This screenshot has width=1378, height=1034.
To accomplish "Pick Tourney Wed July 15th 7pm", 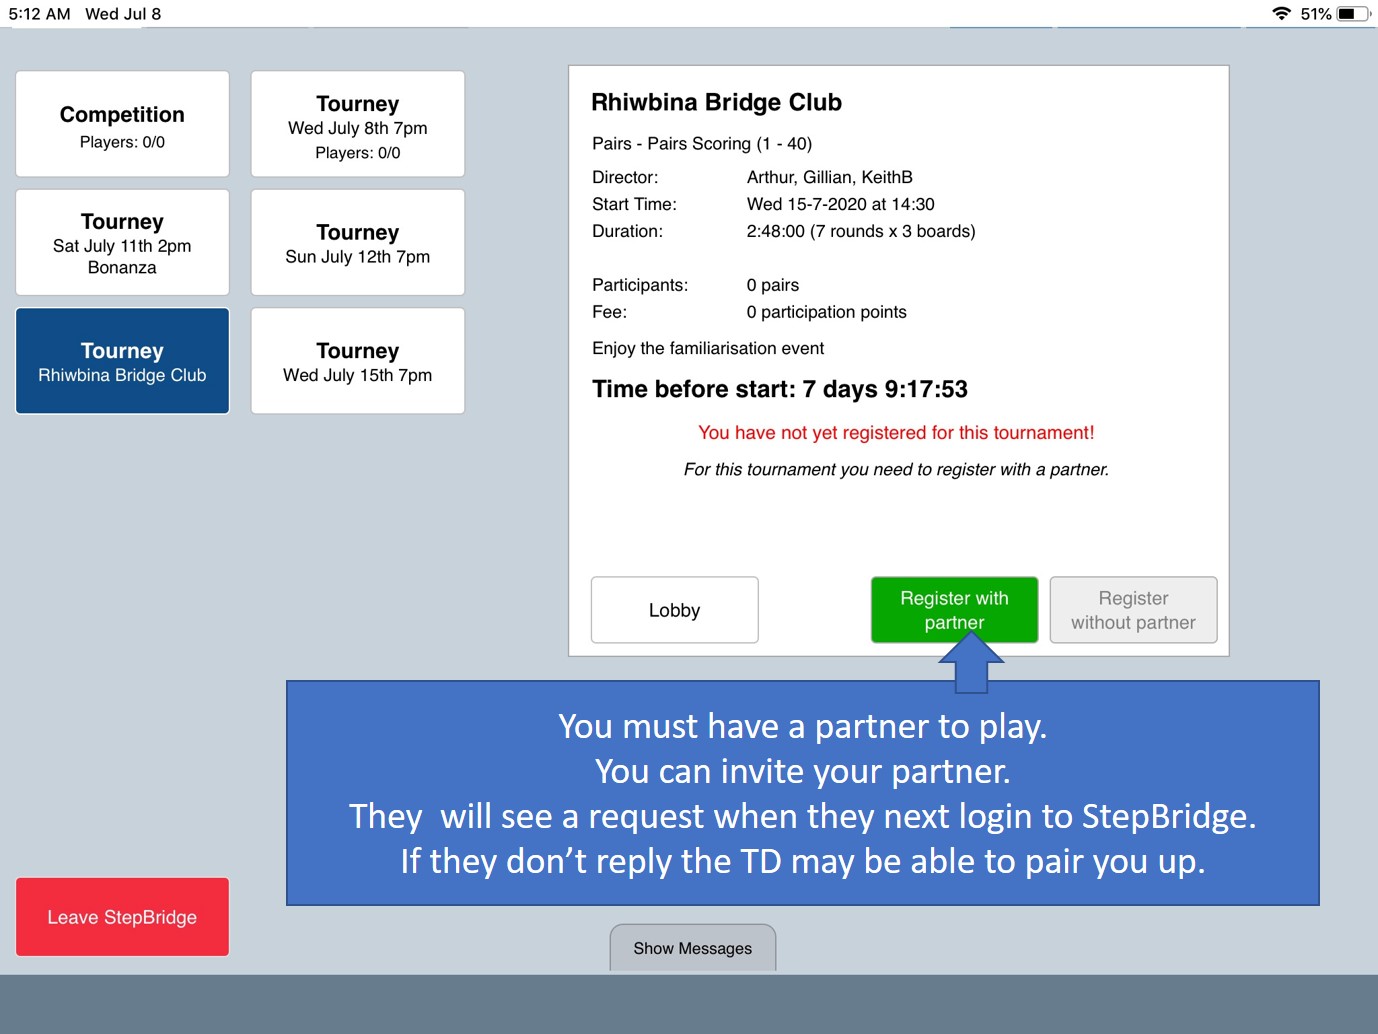I will click(x=357, y=361).
